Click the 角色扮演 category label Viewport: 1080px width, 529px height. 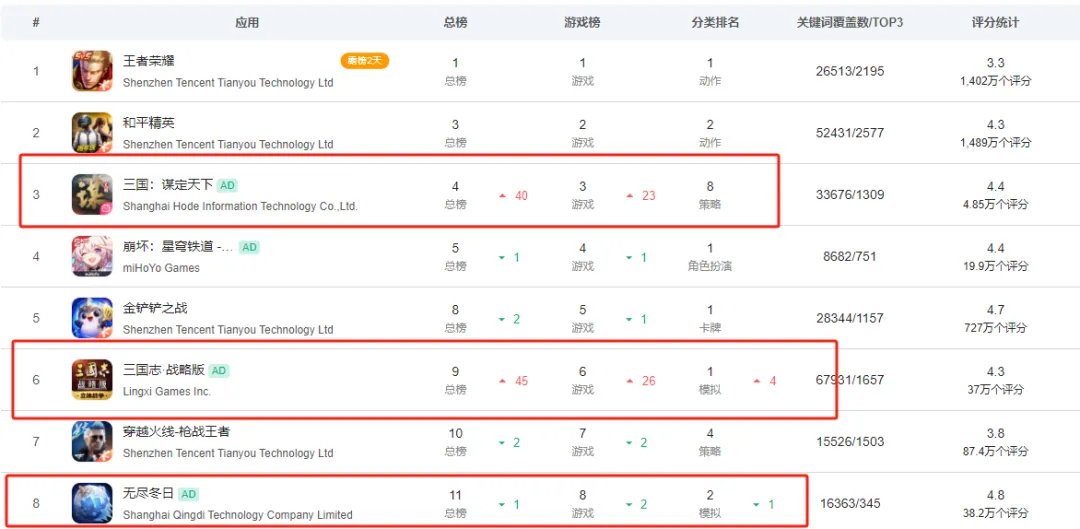(710, 266)
